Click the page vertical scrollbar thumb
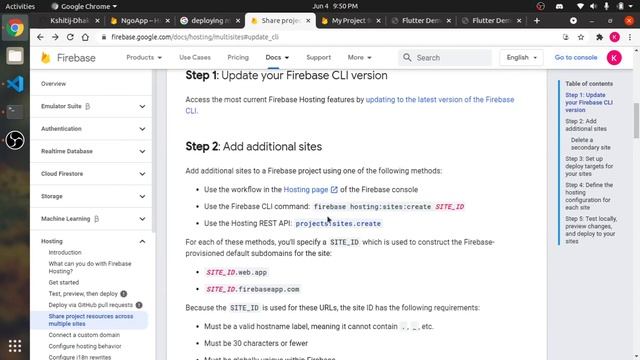This screenshot has width=640, height=360. [x=636, y=120]
